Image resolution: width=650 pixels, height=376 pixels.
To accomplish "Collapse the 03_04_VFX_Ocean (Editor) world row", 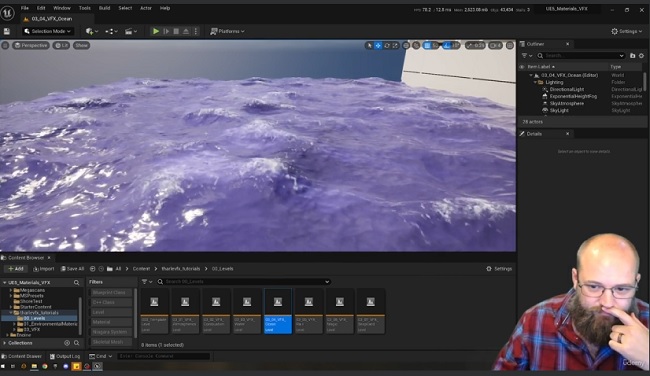I will click(x=531, y=75).
